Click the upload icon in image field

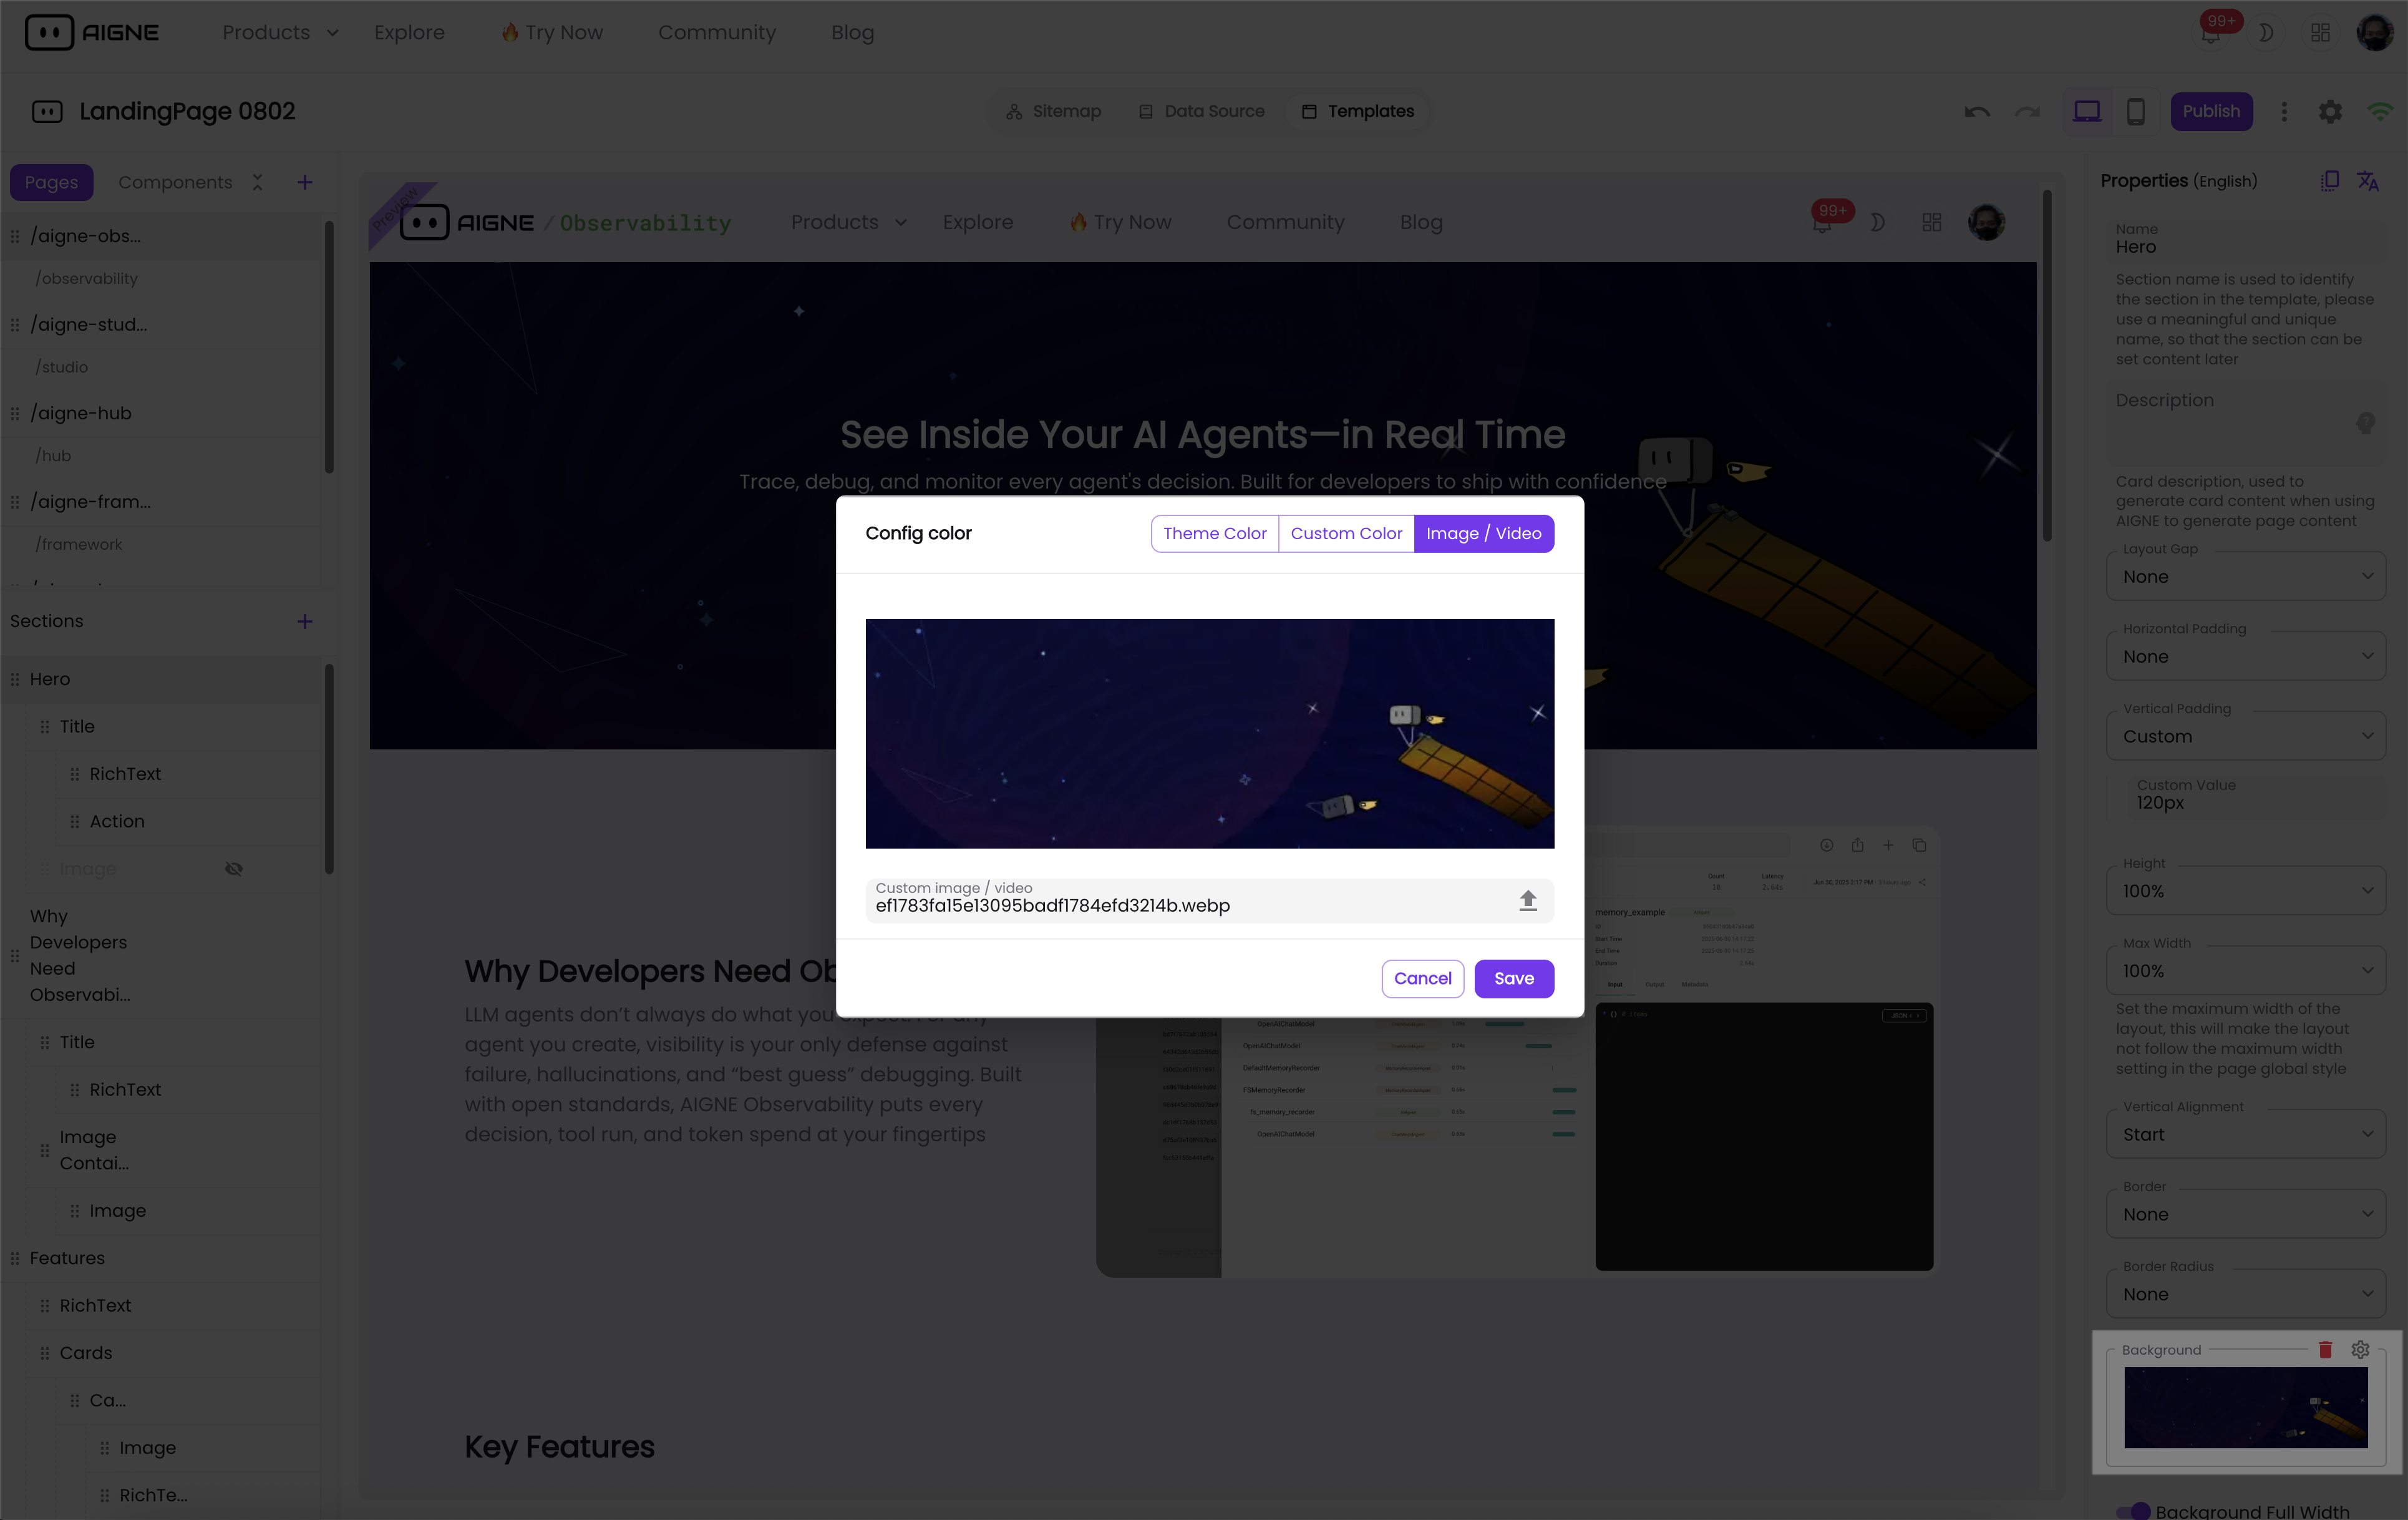pyautogui.click(x=1527, y=901)
